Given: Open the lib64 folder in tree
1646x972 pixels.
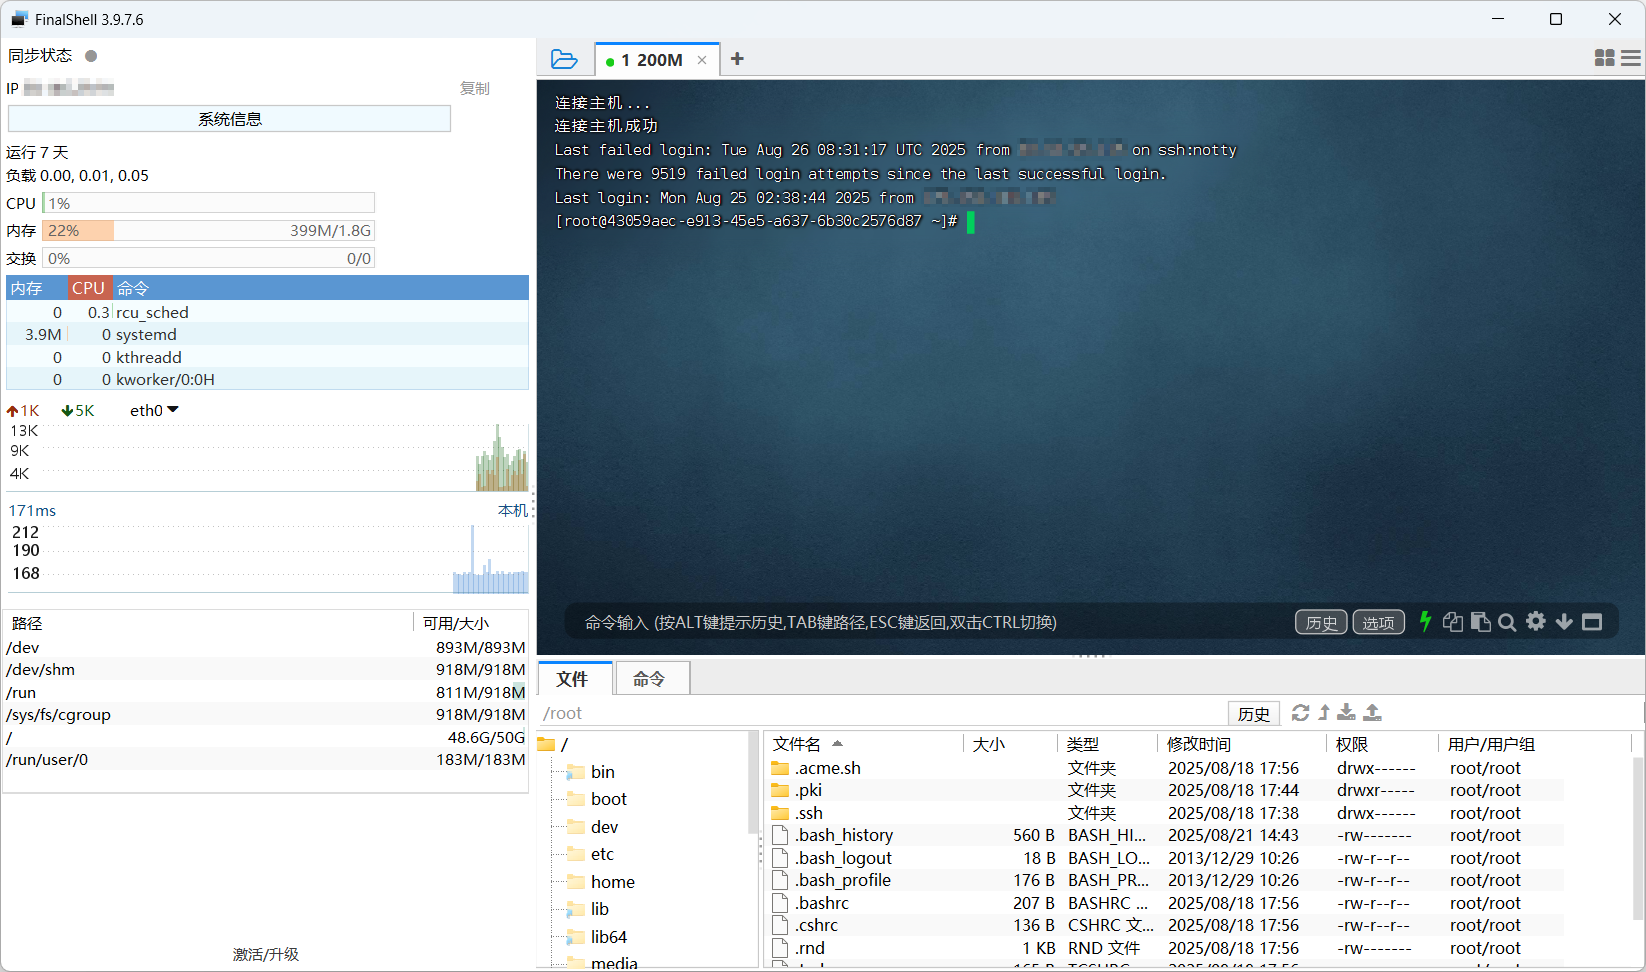Looking at the screenshot, I should (609, 937).
